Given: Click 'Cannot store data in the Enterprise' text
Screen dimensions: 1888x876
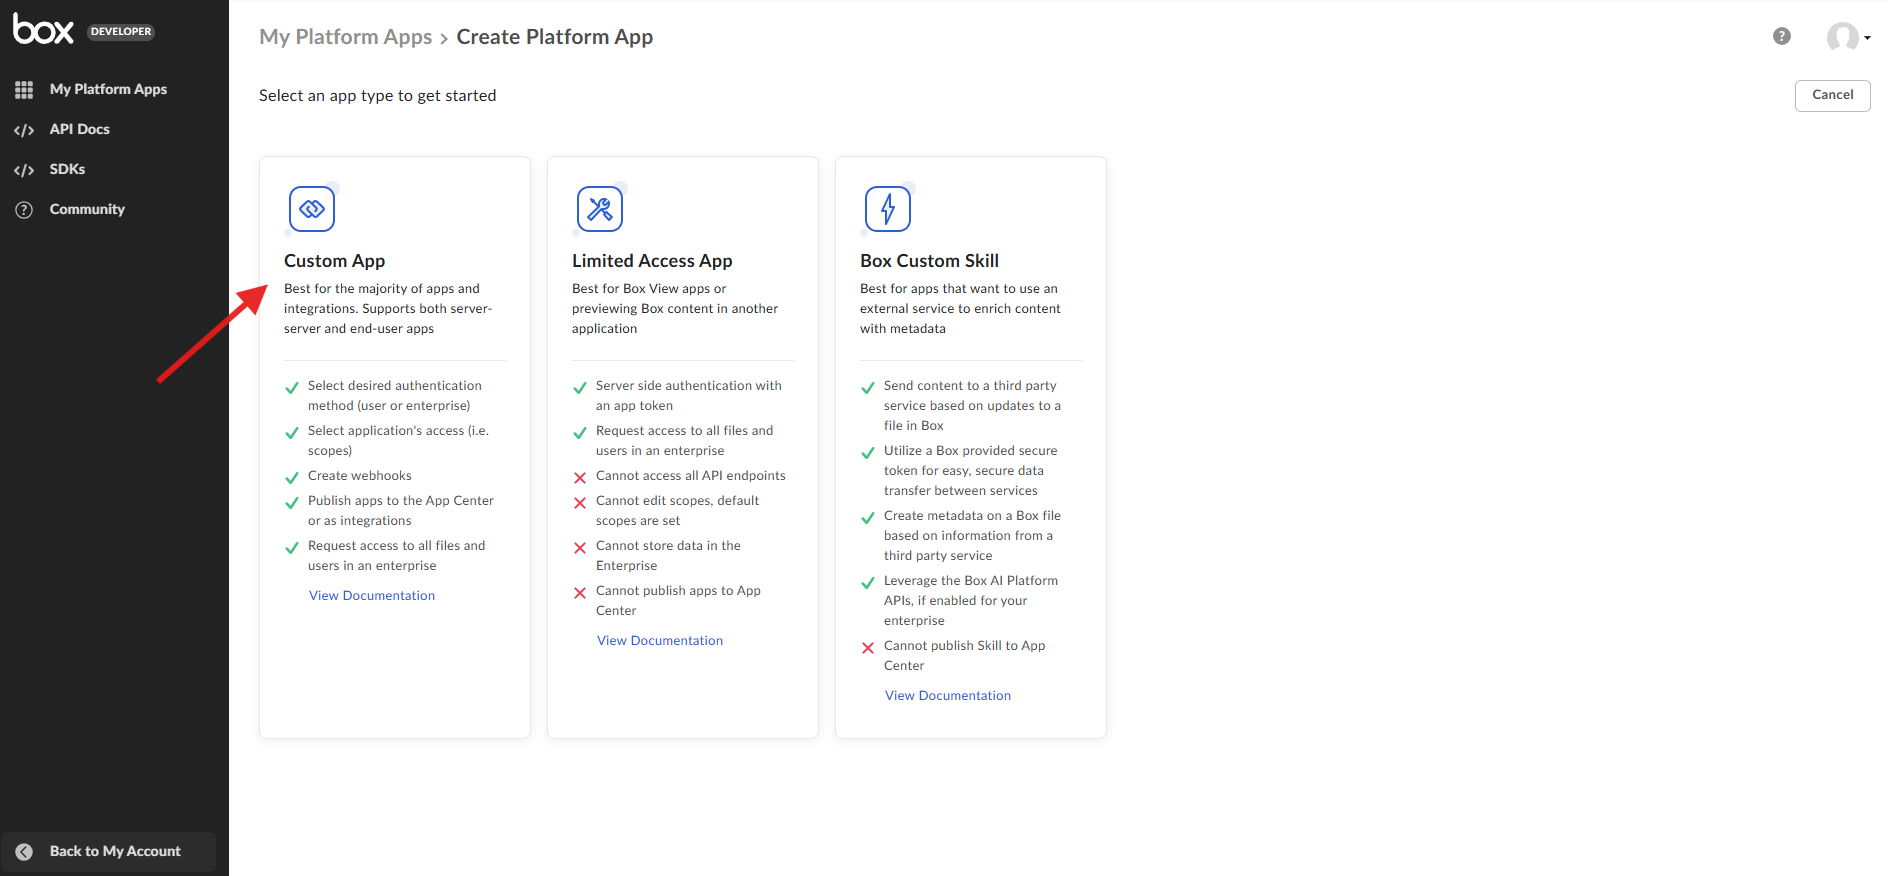Looking at the screenshot, I should pyautogui.click(x=668, y=556).
